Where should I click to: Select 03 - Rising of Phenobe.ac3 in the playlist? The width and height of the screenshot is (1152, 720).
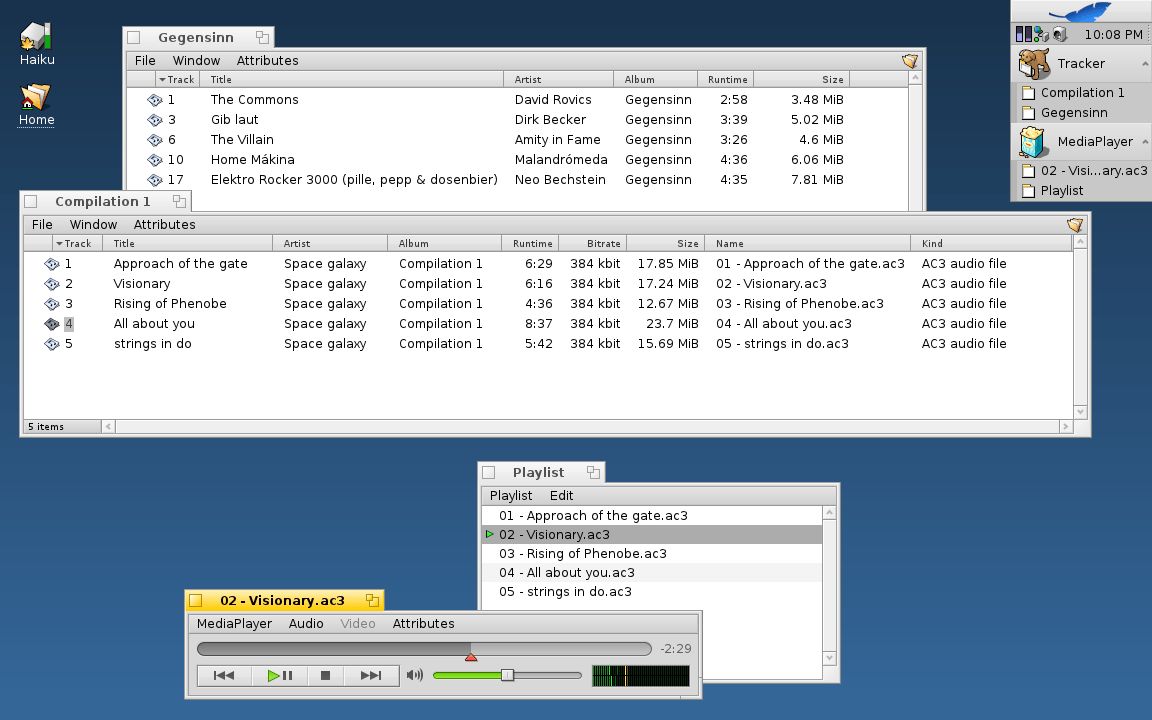pos(582,553)
